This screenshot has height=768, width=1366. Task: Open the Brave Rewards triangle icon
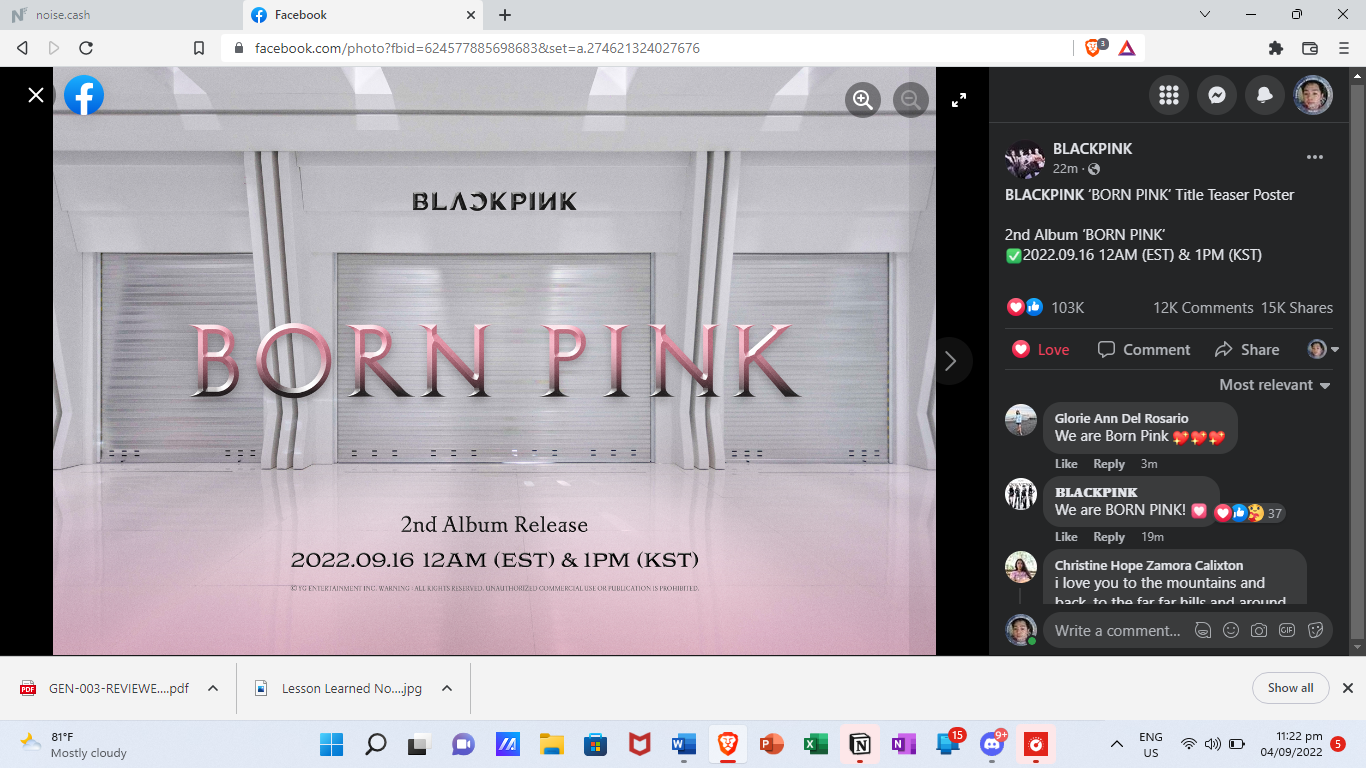point(1126,48)
